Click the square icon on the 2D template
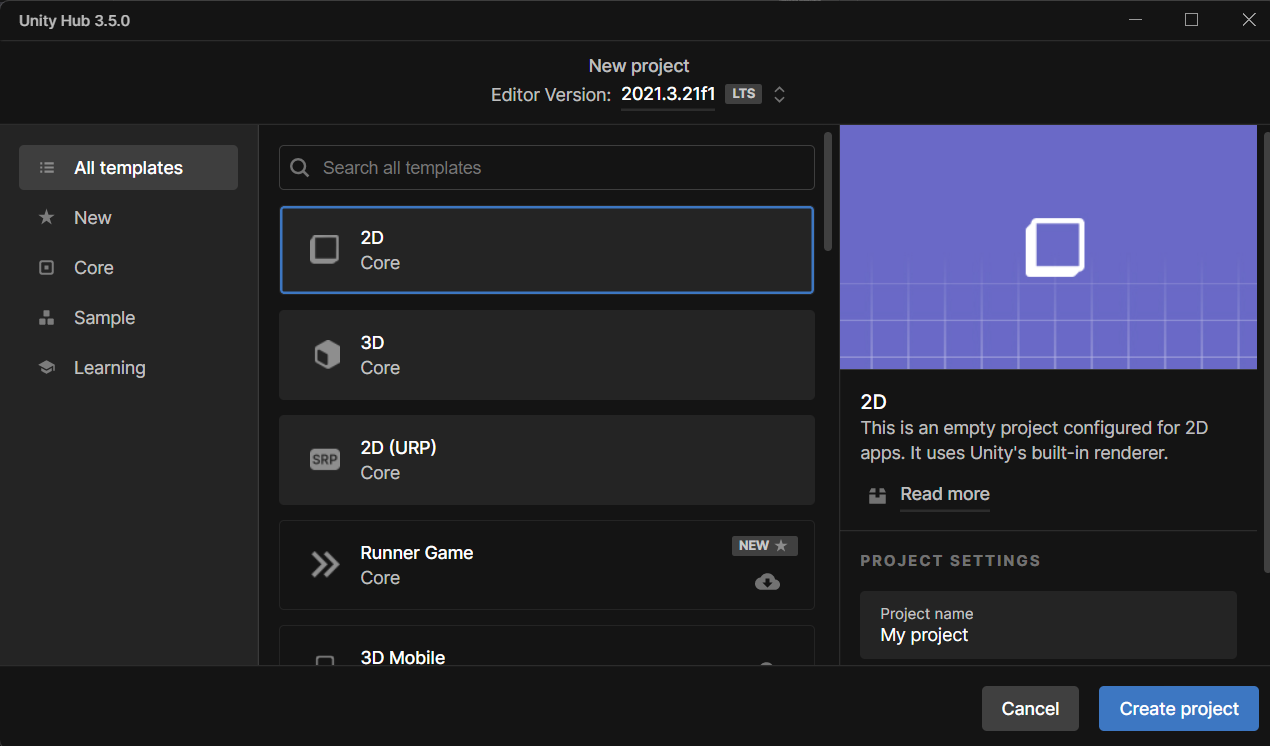1270x746 pixels. 324,248
